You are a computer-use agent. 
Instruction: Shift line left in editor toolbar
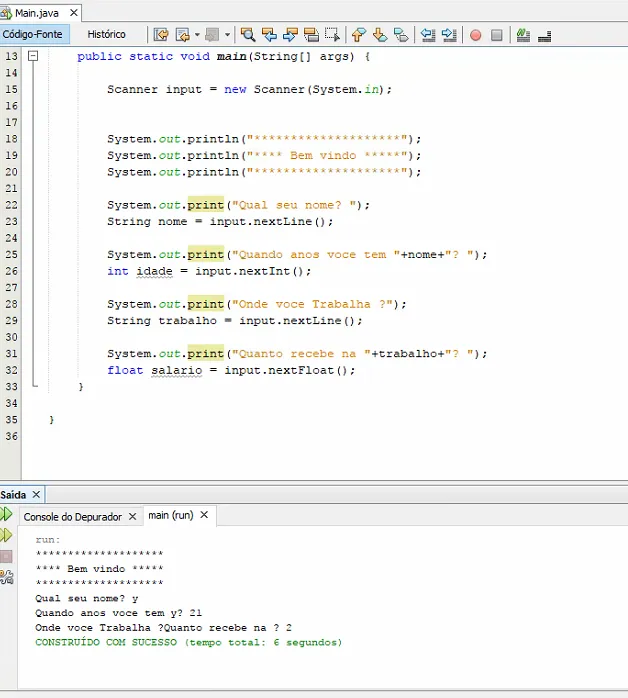pyautogui.click(x=428, y=35)
